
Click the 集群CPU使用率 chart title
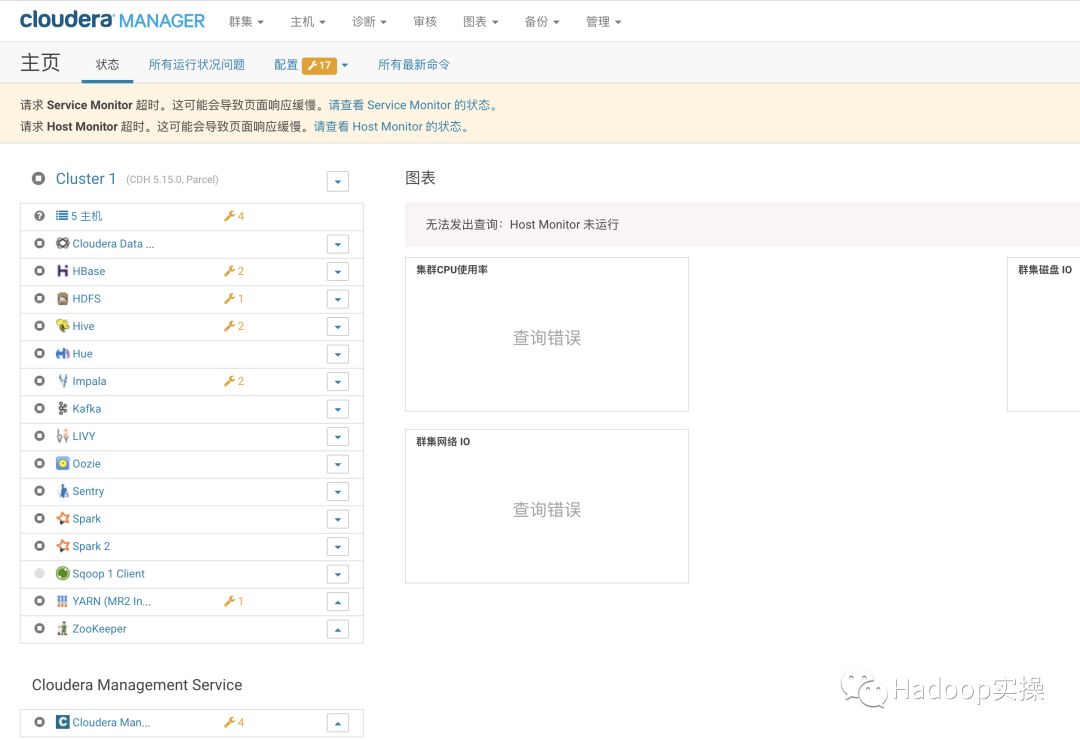click(x=452, y=269)
